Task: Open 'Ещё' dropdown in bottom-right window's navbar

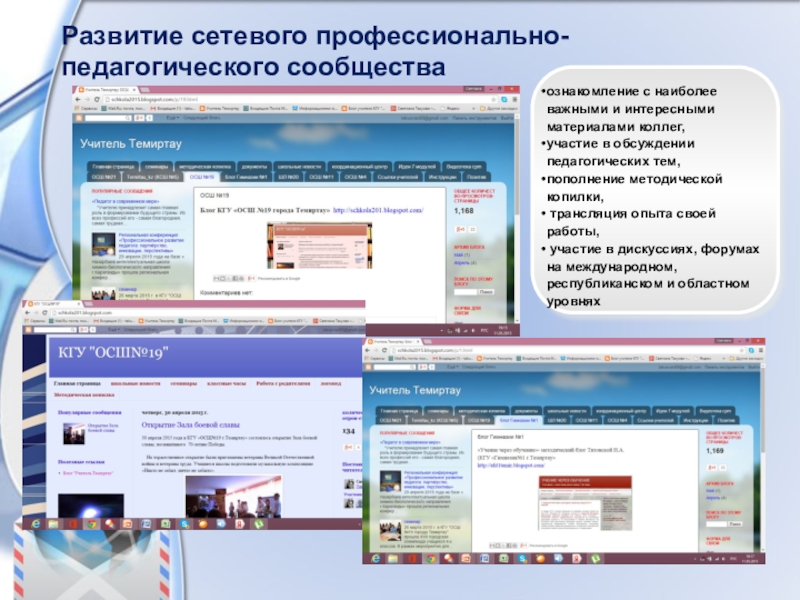Action: point(453,367)
